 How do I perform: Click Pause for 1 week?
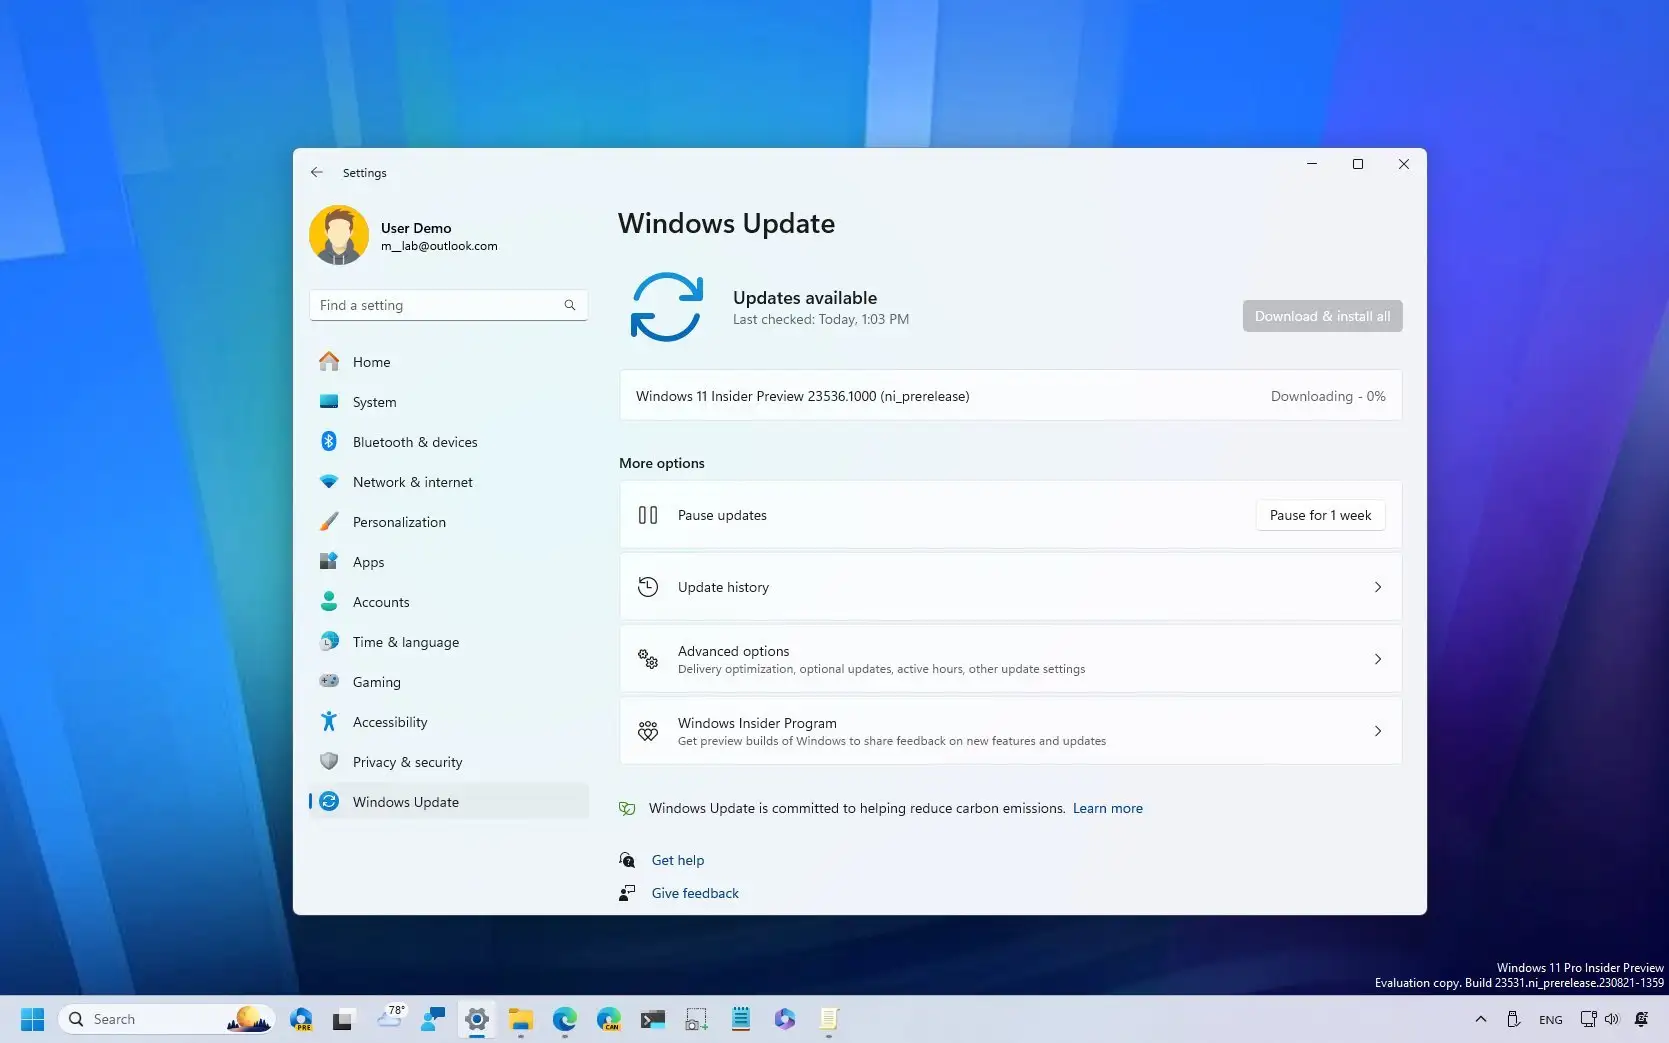pos(1319,515)
